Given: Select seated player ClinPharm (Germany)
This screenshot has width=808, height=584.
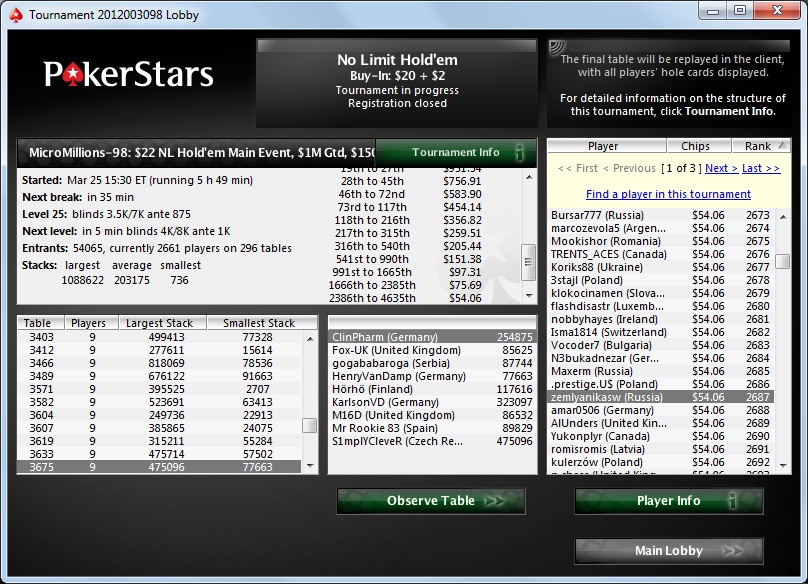Looking at the screenshot, I should pos(432,337).
